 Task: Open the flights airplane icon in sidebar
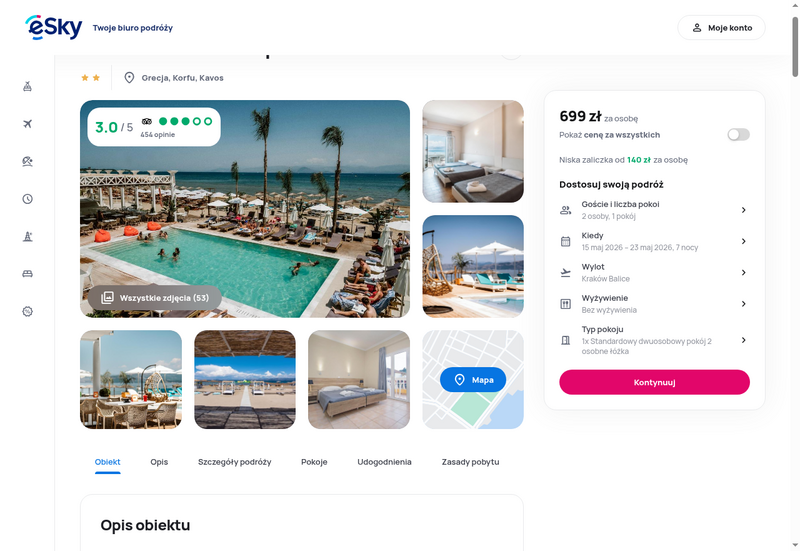click(28, 124)
